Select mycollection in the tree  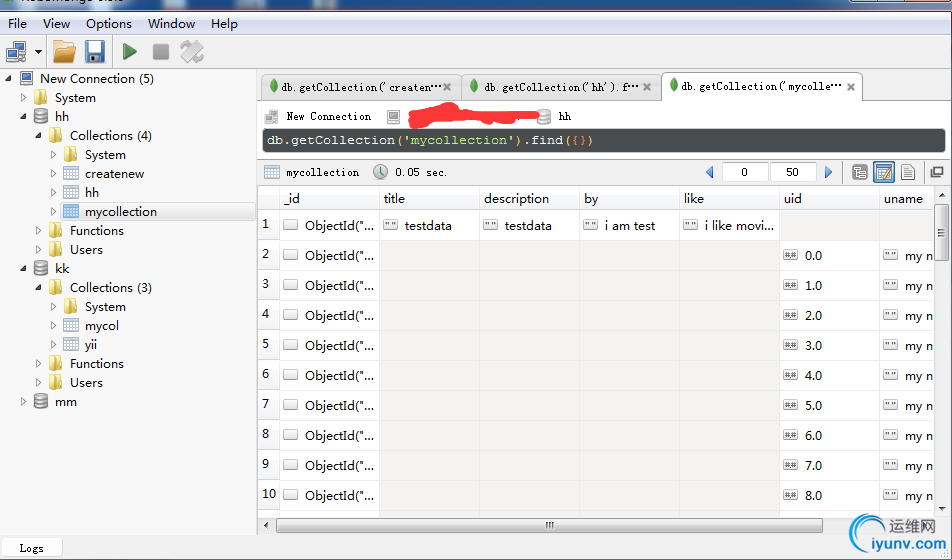click(121, 211)
